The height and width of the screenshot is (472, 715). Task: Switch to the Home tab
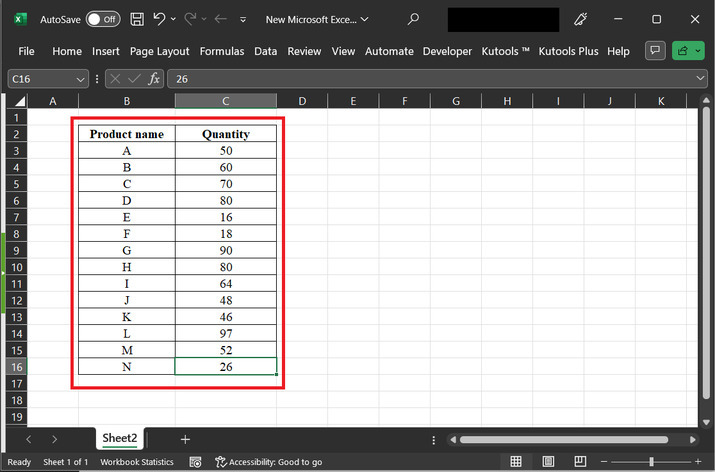point(67,51)
